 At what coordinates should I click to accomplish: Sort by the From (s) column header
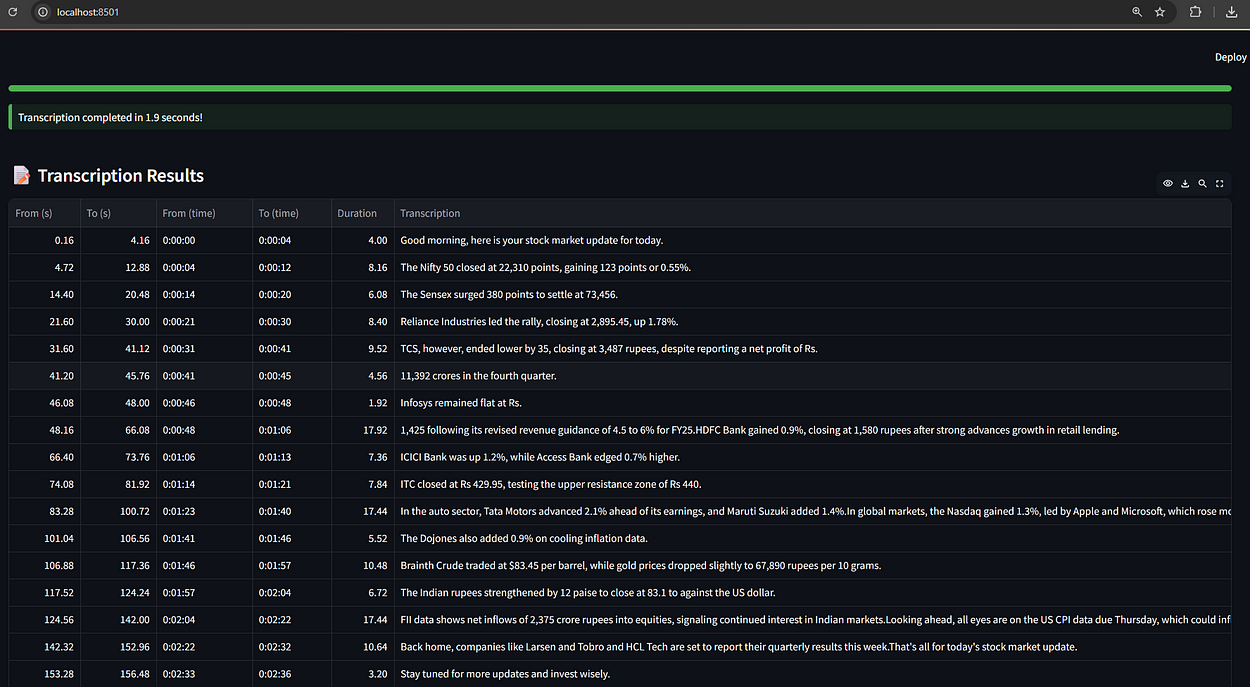(x=45, y=213)
